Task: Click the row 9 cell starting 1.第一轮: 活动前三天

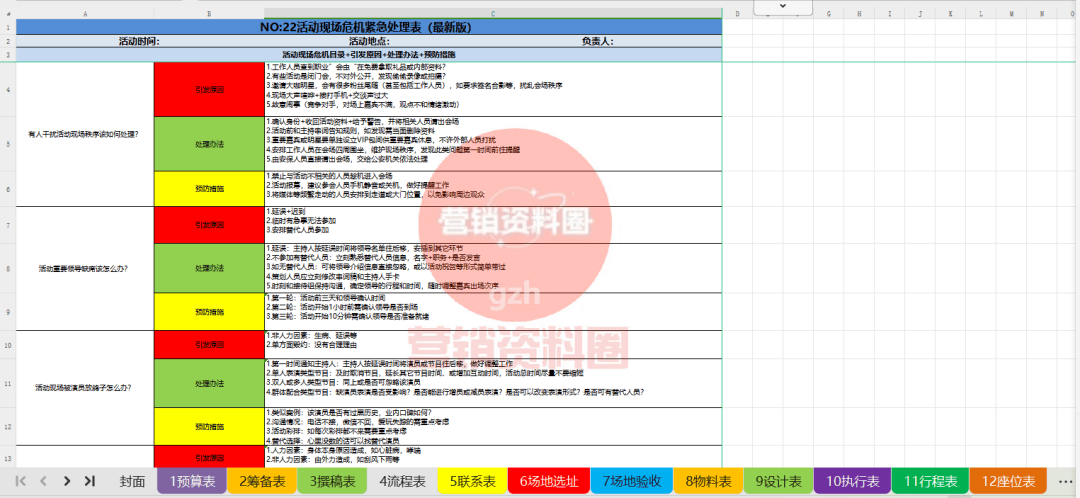Action: [x=493, y=311]
